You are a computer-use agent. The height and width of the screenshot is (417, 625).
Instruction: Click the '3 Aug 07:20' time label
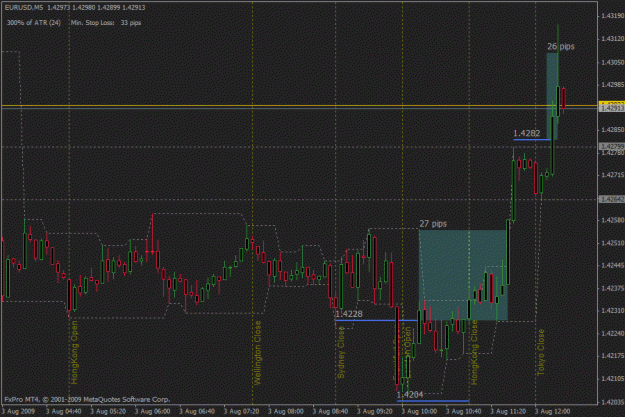pyautogui.click(x=241, y=411)
